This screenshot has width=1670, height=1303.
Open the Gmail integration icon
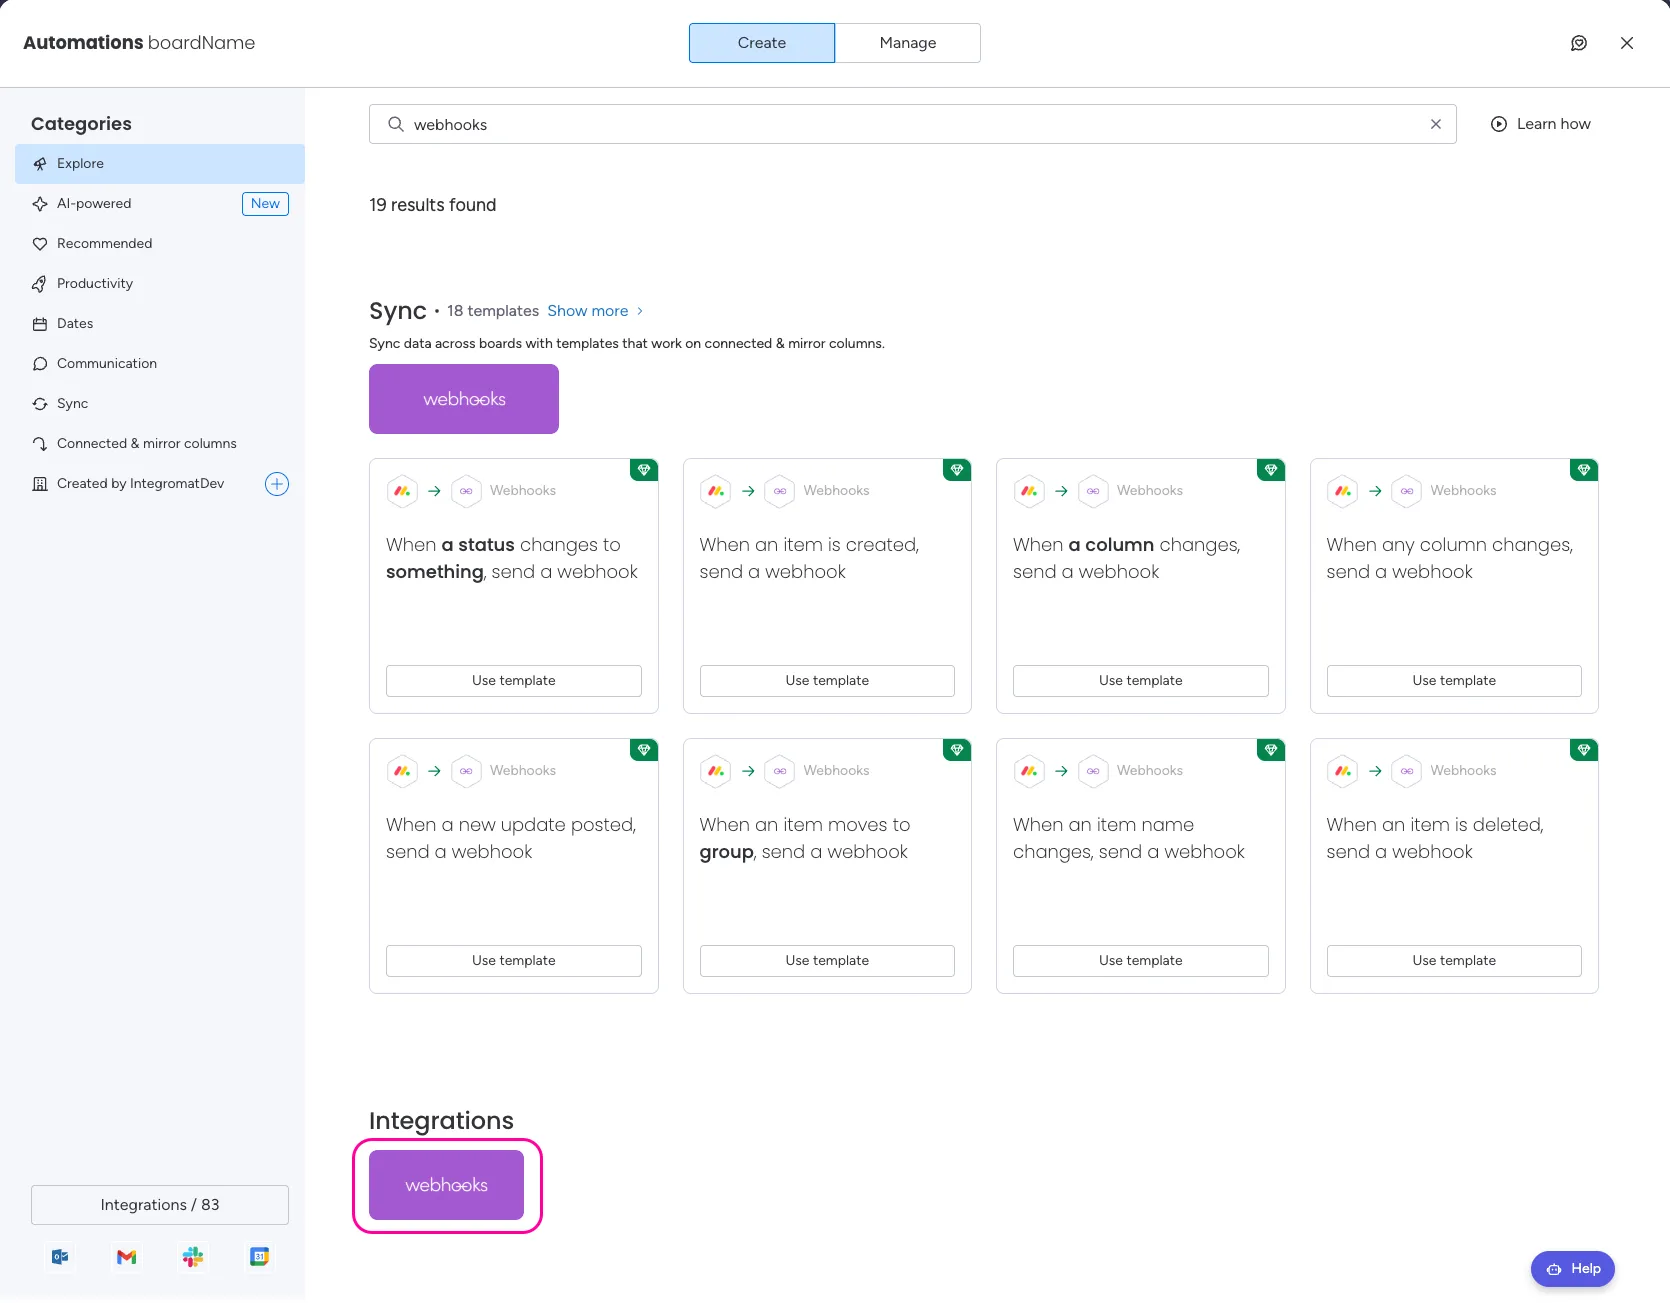[126, 1257]
